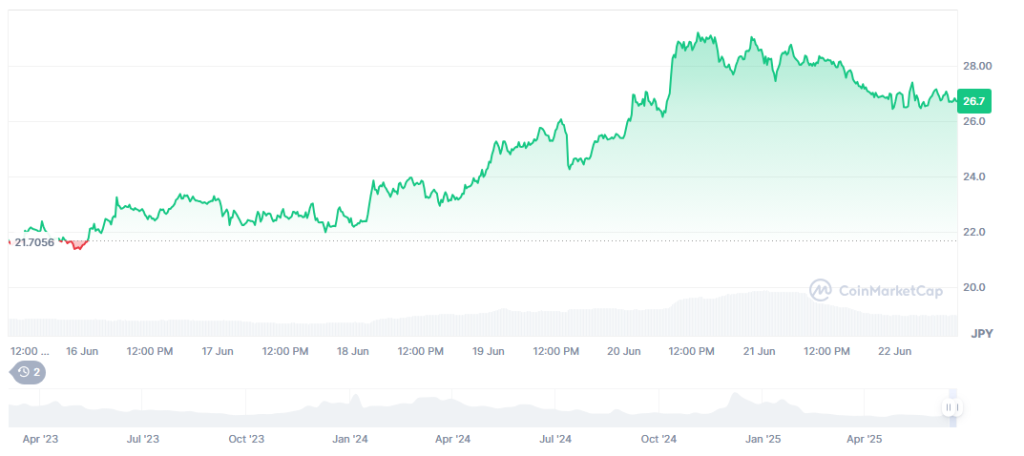
Task: Select the 20 Jun date on time axis
Action: click(x=624, y=351)
